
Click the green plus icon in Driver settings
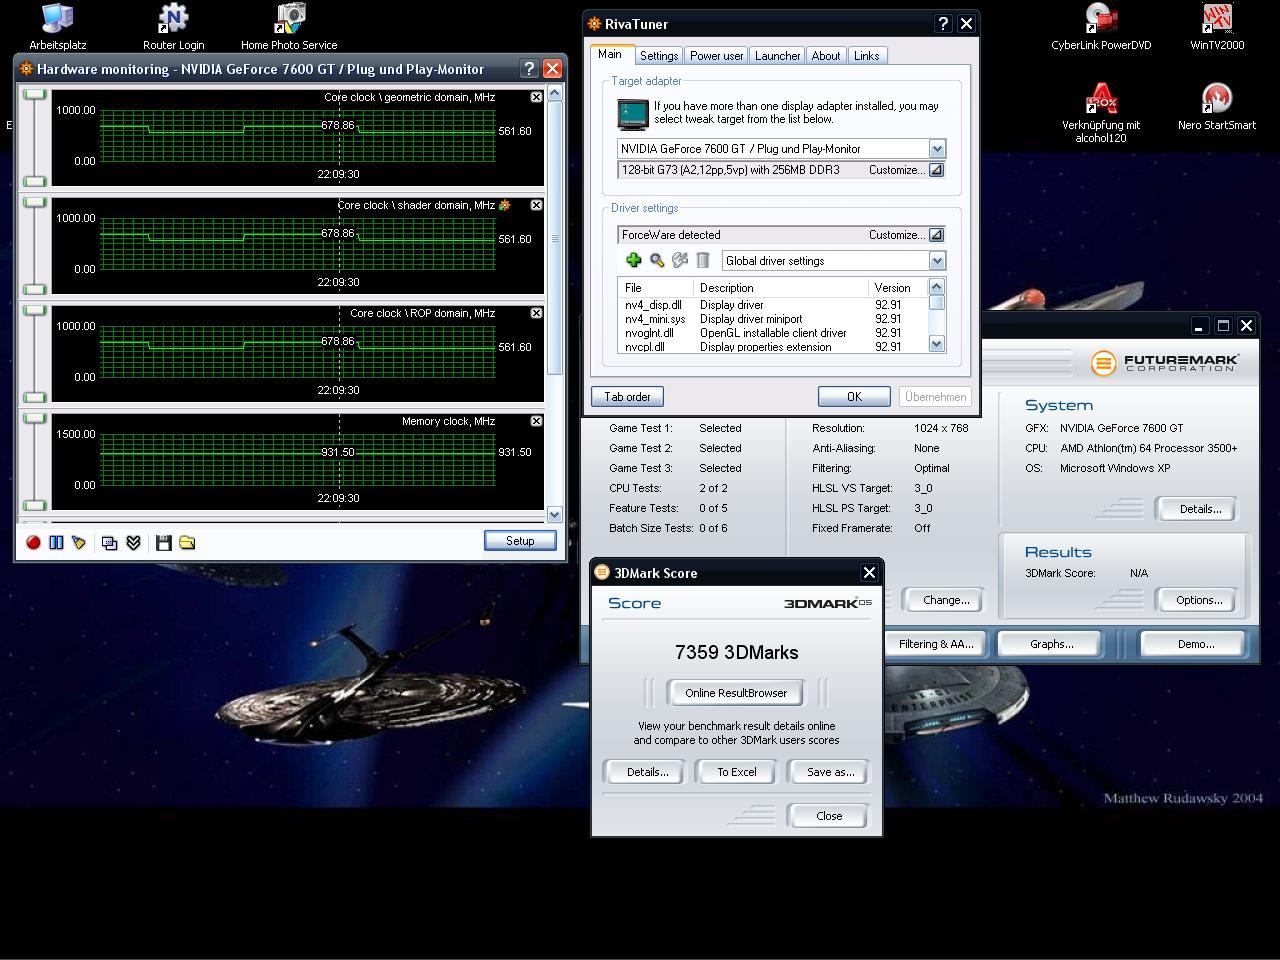(x=633, y=261)
